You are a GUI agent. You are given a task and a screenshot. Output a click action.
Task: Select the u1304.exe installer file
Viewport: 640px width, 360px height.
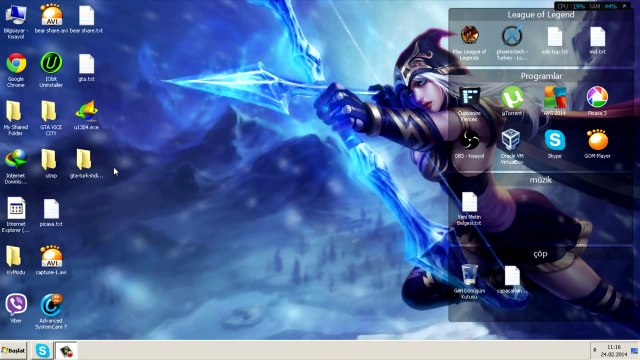[86, 115]
